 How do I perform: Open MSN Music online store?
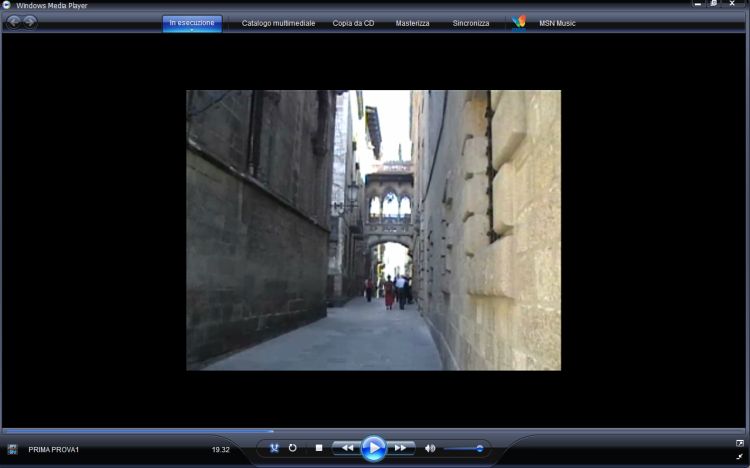click(x=559, y=23)
